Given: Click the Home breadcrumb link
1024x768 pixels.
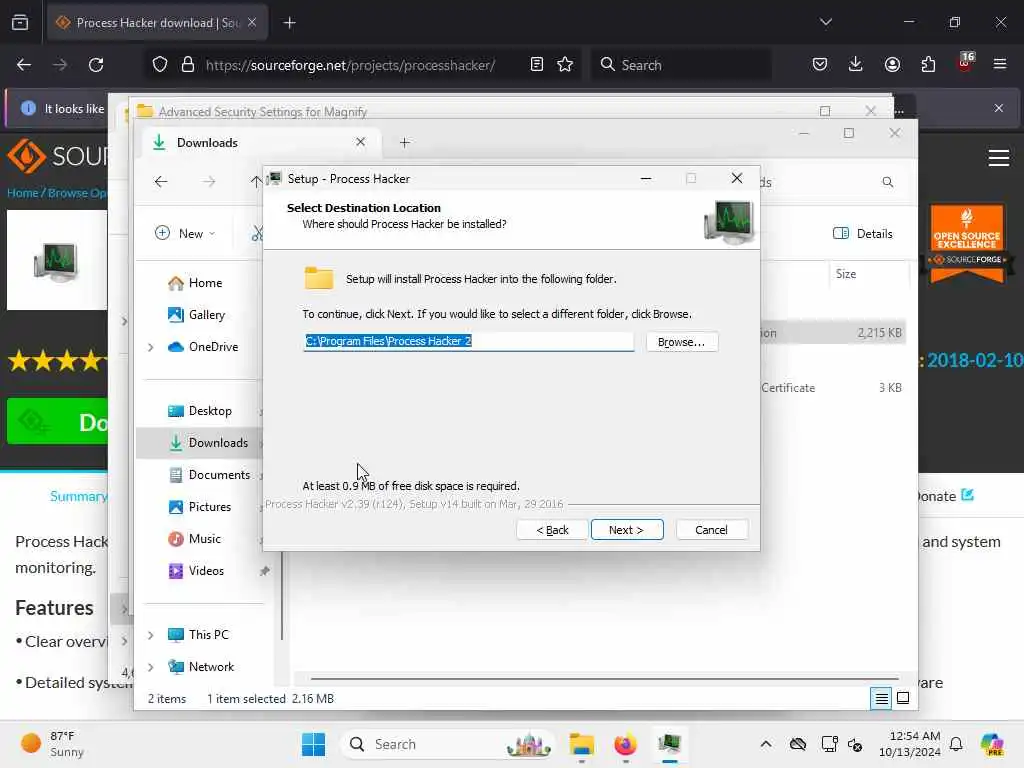Looking at the screenshot, I should click(x=23, y=193).
